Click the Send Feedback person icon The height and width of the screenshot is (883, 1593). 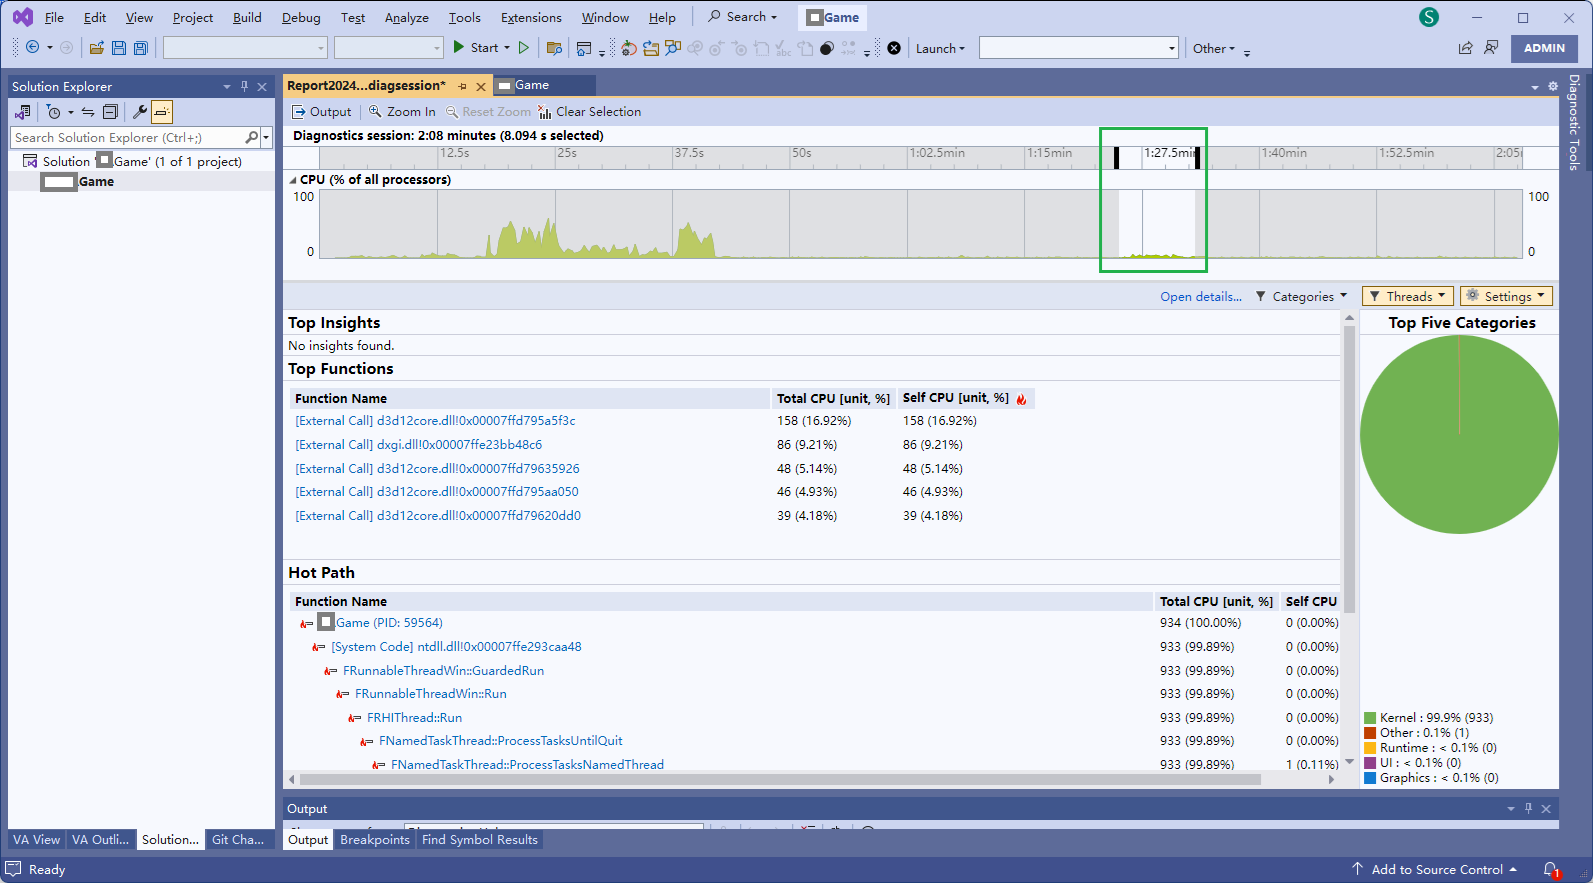pos(1491,48)
